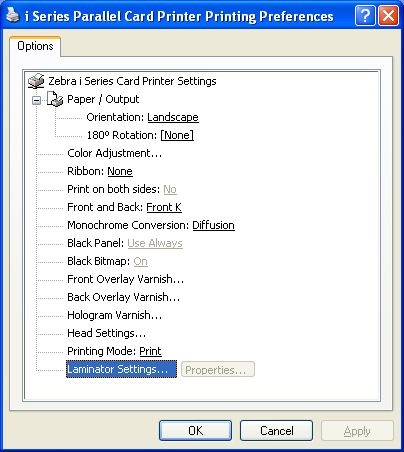This screenshot has width=404, height=452.
Task: Select the Laminator Settings... item
Action: (121, 369)
